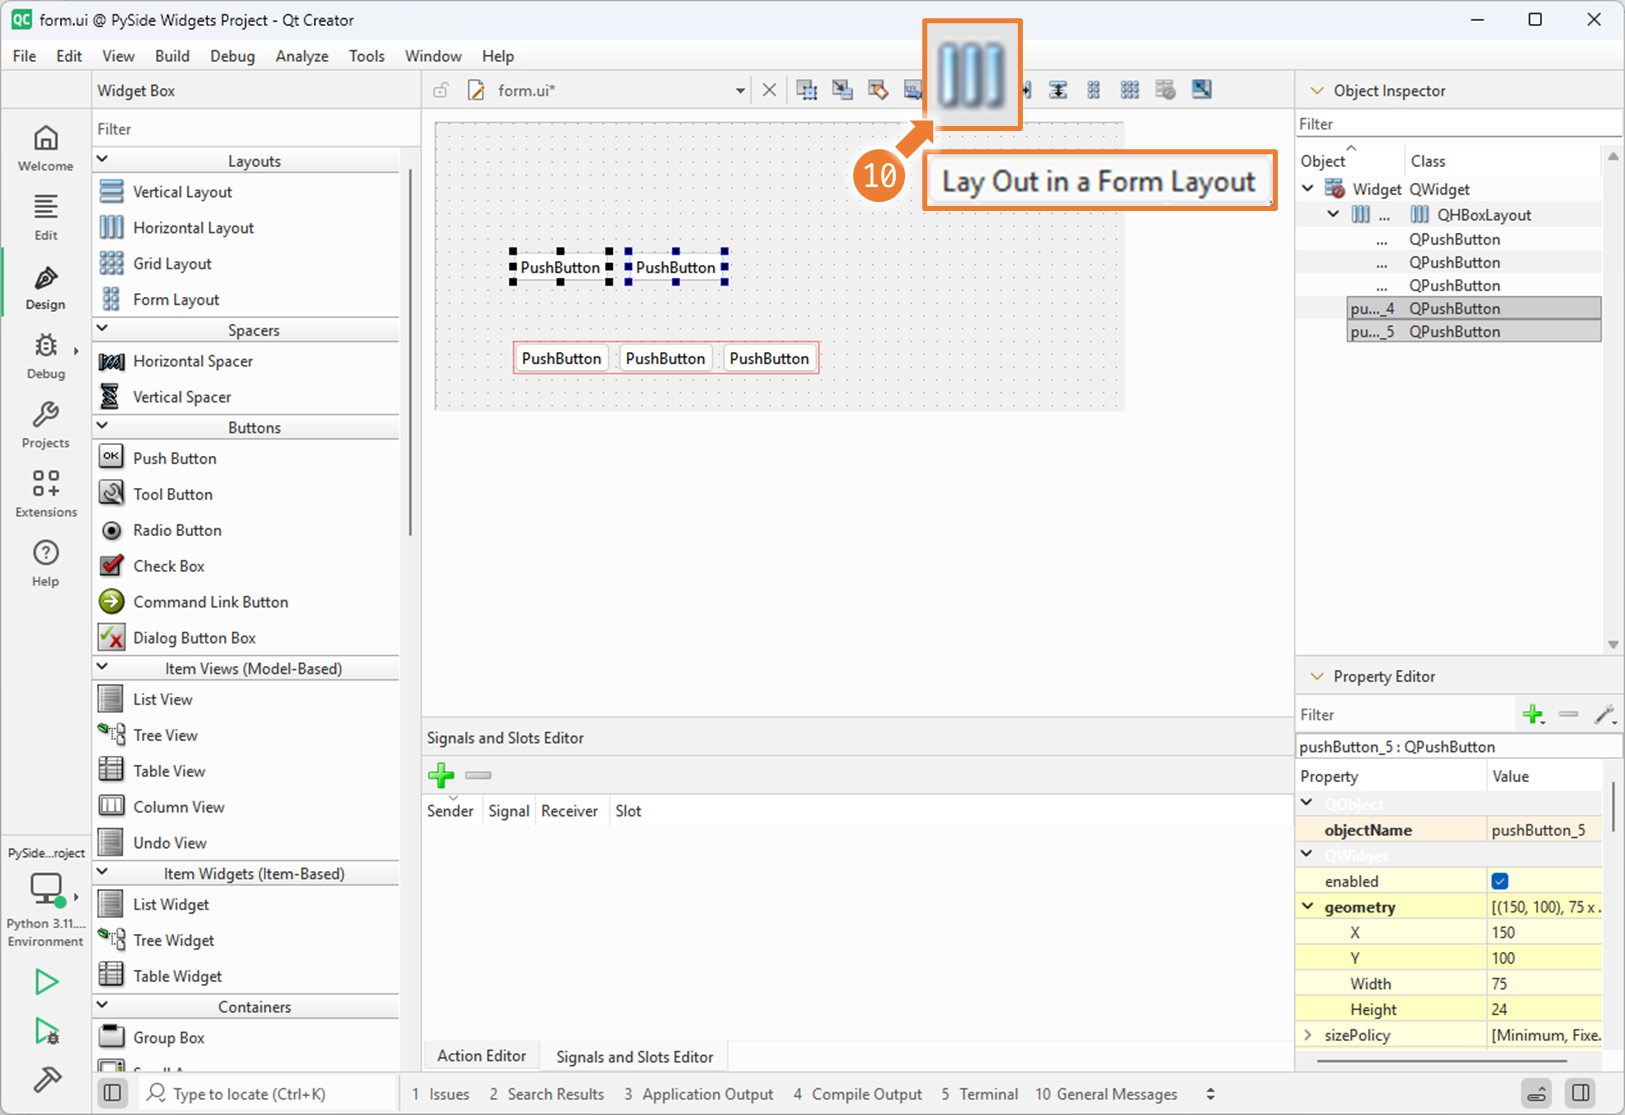This screenshot has height=1115, width=1625.
Task: Select Push Button widget in Widget Box
Action: pyautogui.click(x=175, y=458)
